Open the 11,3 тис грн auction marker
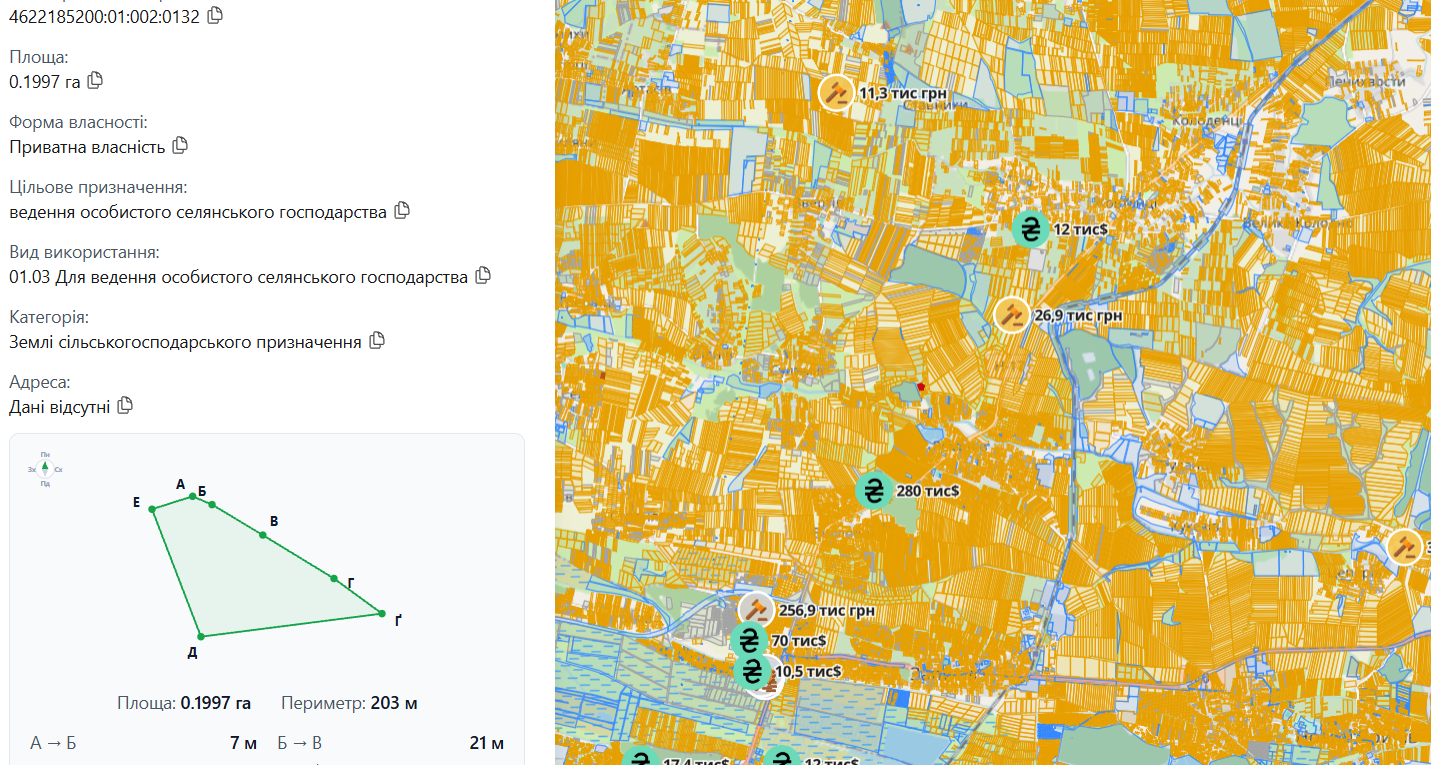1431x765 pixels. (836, 93)
